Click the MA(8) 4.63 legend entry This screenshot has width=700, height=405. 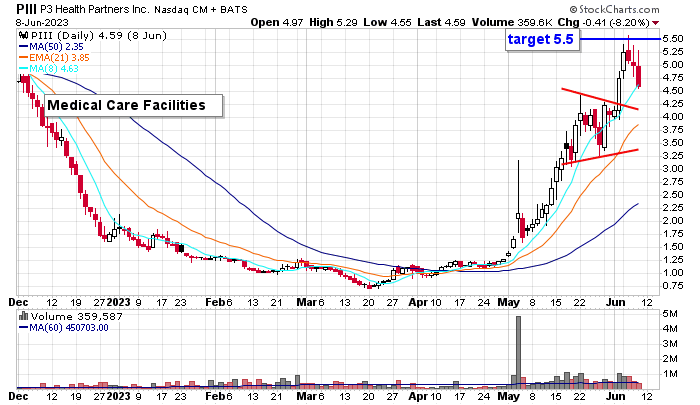[x=49, y=69]
